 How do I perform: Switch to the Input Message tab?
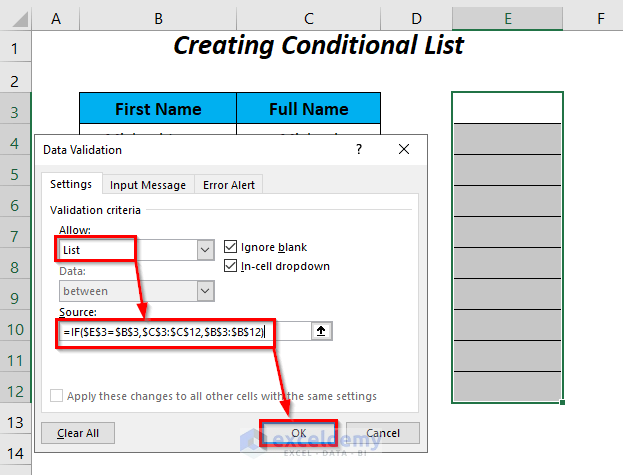pos(148,185)
